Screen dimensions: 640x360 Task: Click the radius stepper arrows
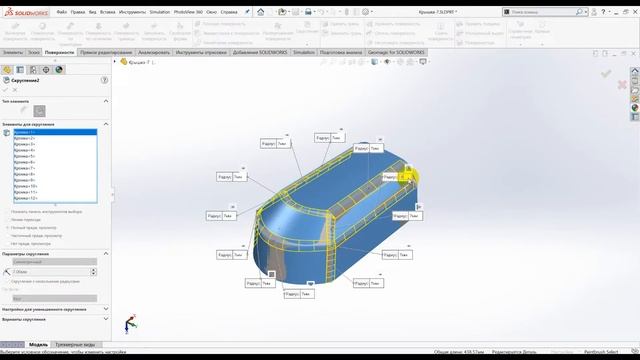pos(93,272)
